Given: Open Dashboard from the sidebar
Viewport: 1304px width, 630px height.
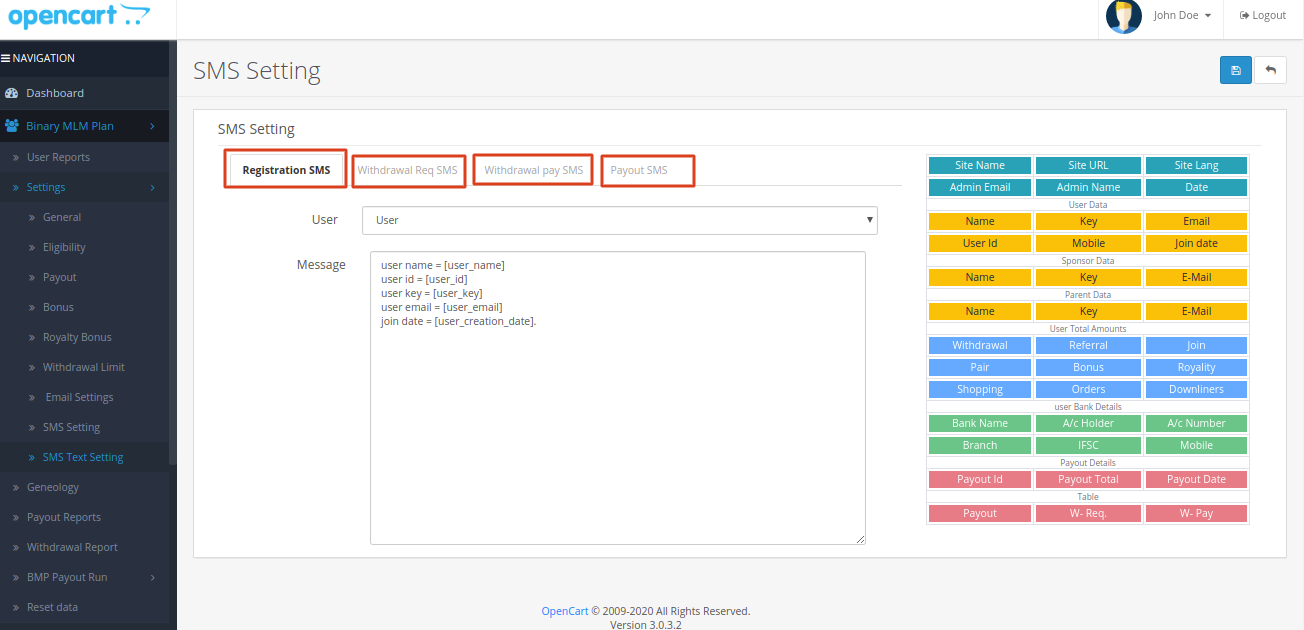Looking at the screenshot, I should pyautogui.click(x=55, y=93).
